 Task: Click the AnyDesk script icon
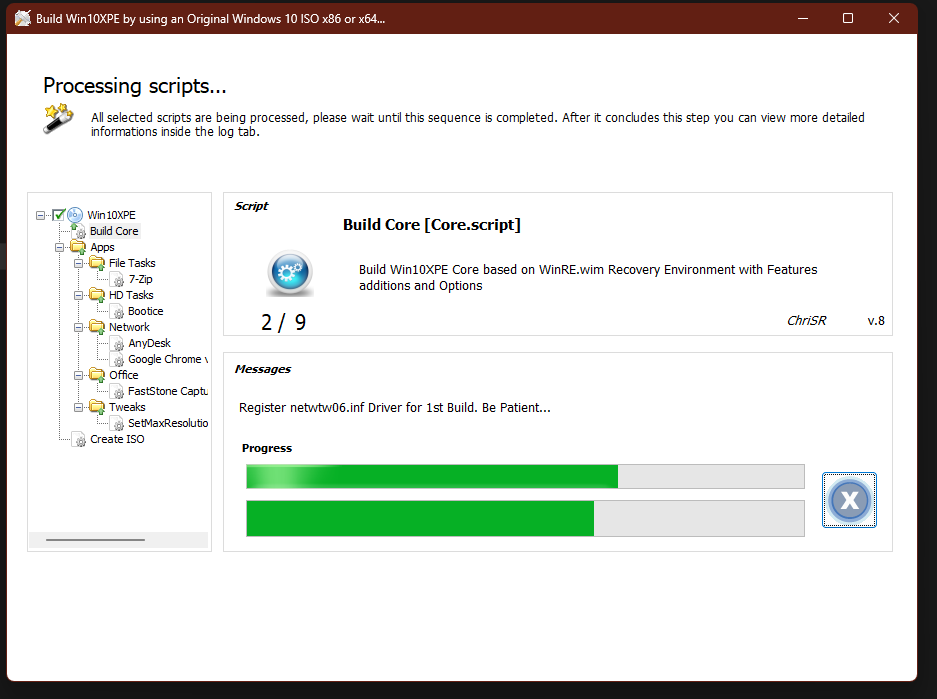118,343
